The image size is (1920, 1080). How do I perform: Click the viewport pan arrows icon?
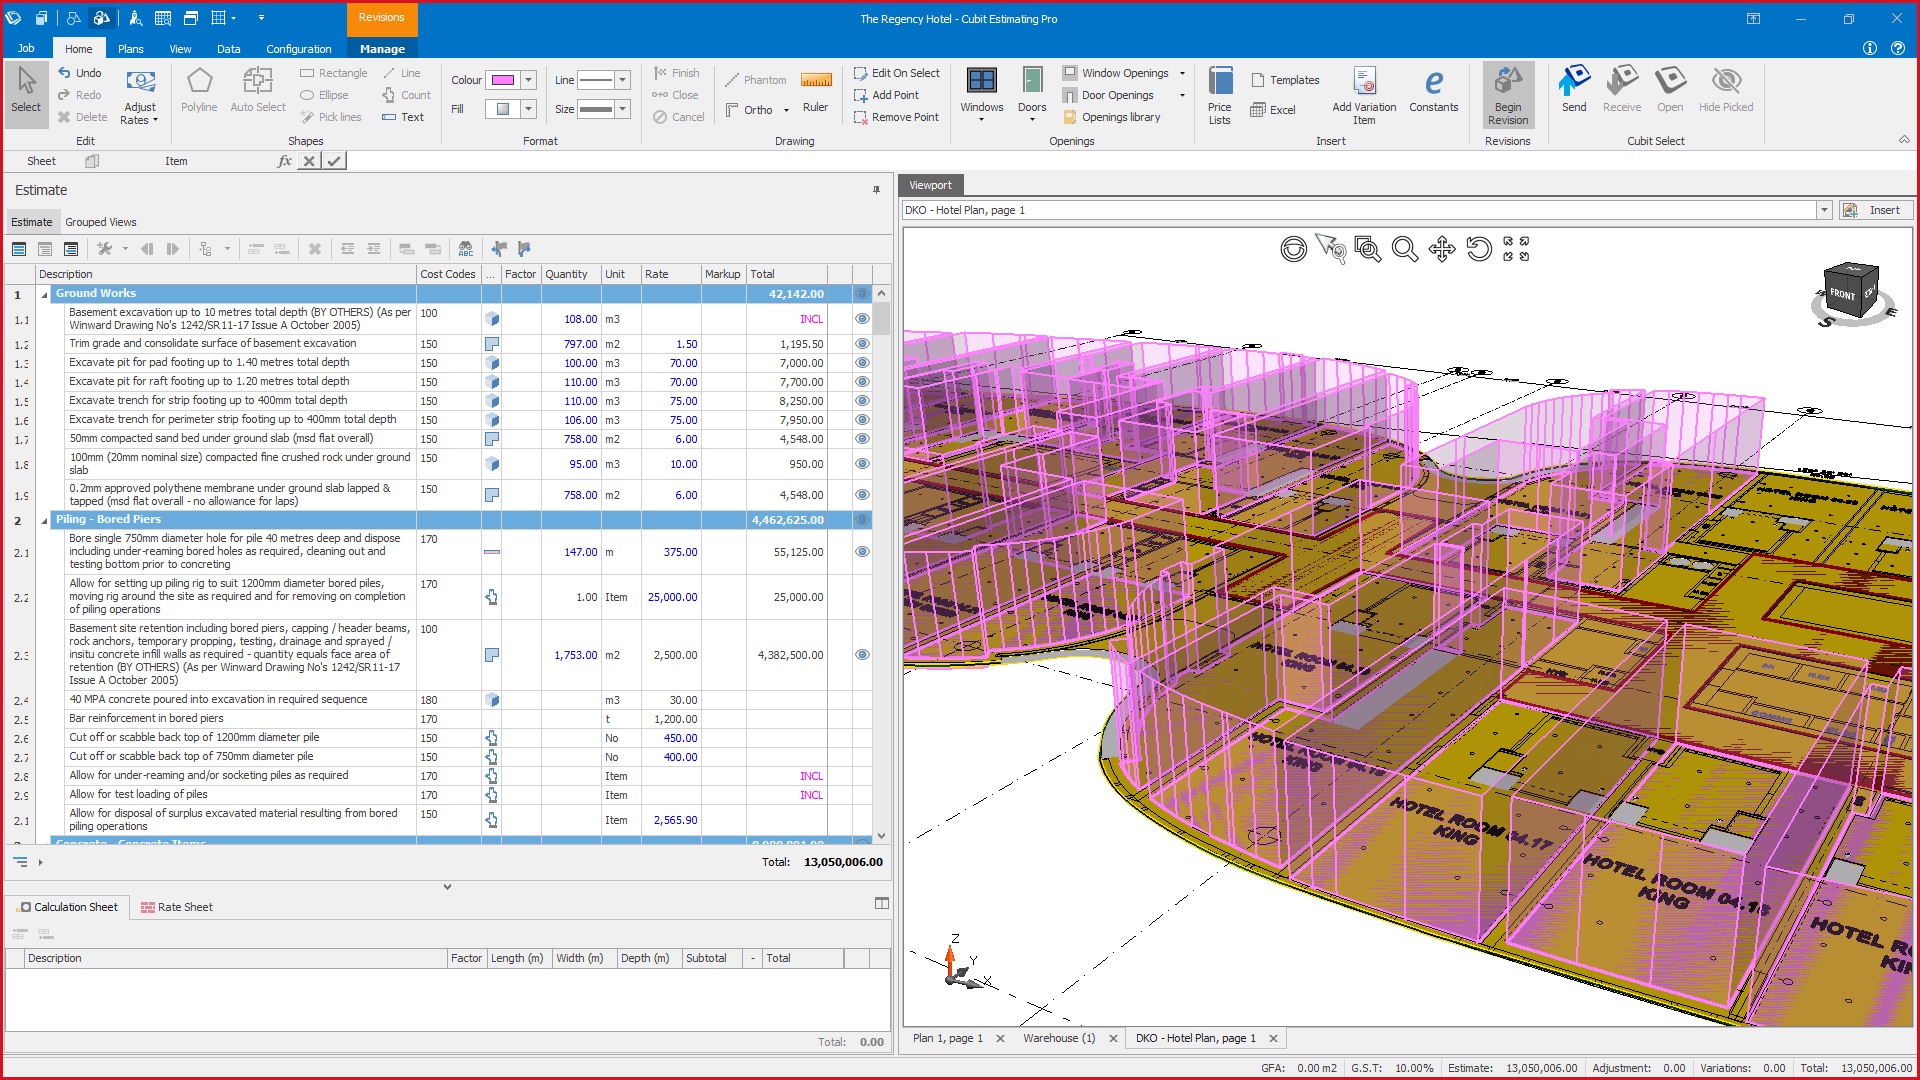[x=1441, y=249]
